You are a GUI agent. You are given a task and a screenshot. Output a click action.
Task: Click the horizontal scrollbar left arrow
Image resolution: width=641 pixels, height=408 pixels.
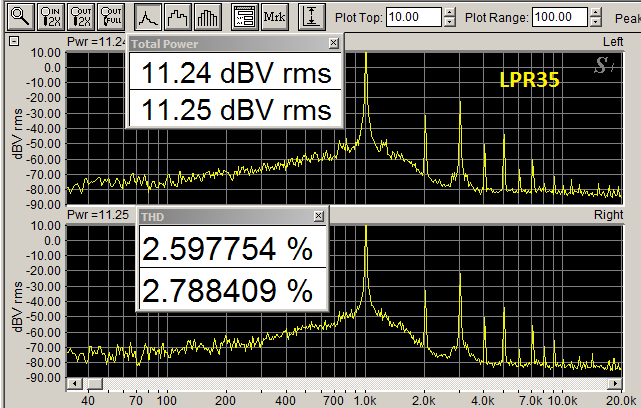coord(74,383)
